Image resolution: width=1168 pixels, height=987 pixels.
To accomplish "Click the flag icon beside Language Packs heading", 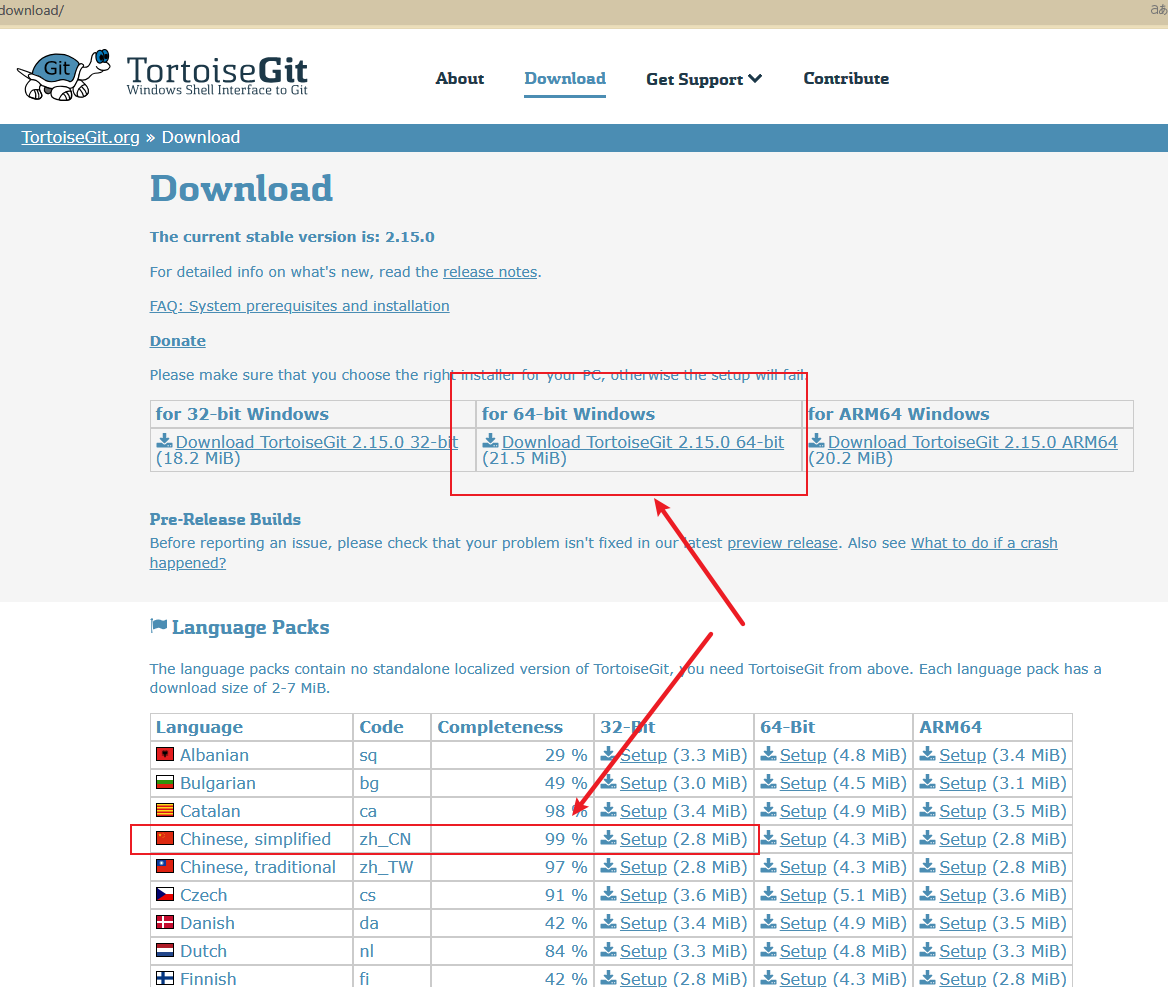I will coord(158,625).
